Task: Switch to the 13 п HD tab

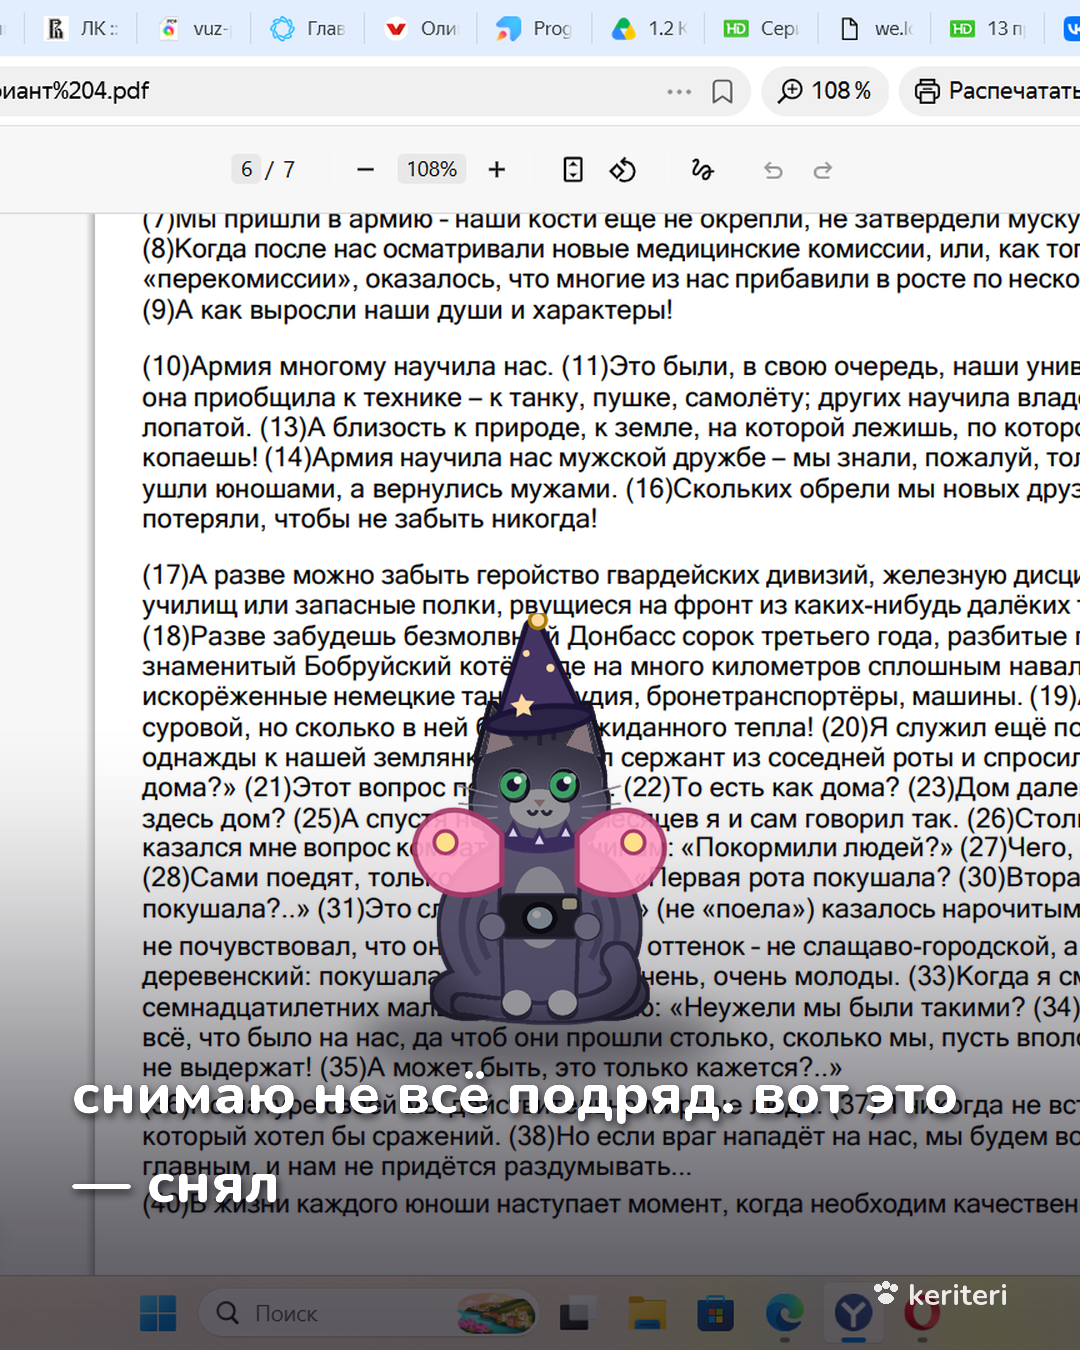Action: click(988, 29)
